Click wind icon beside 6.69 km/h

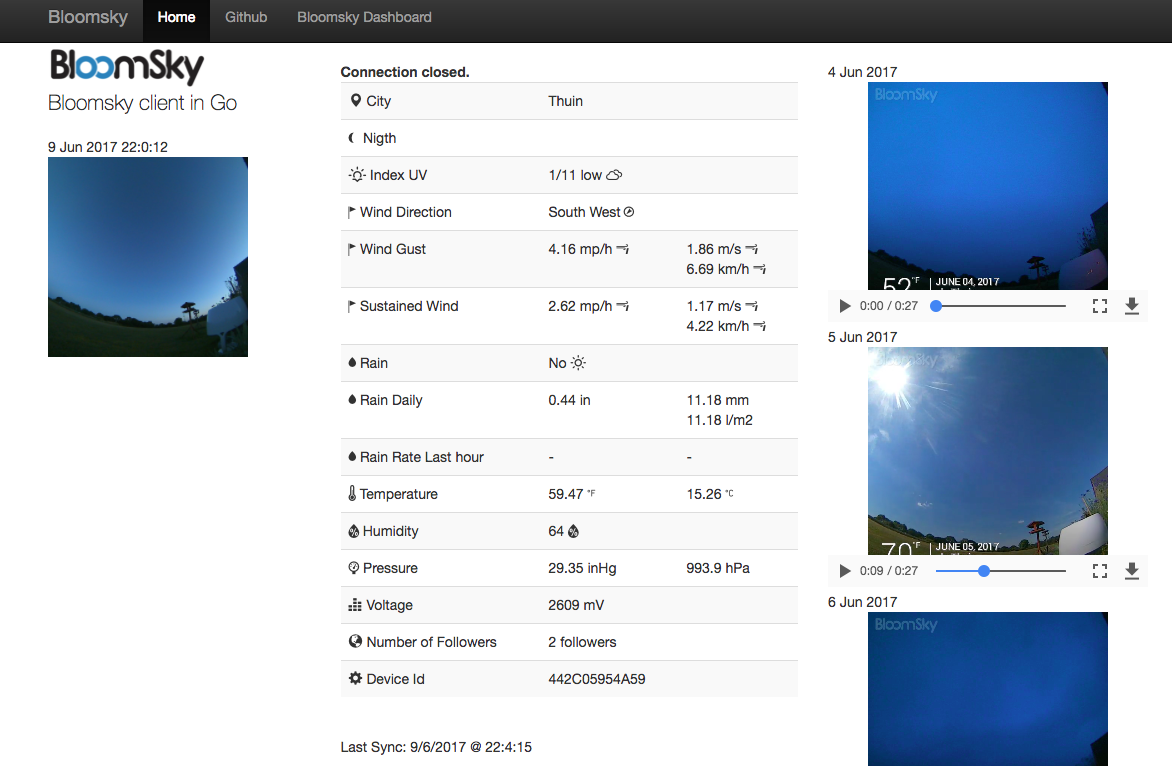pyautogui.click(x=759, y=269)
